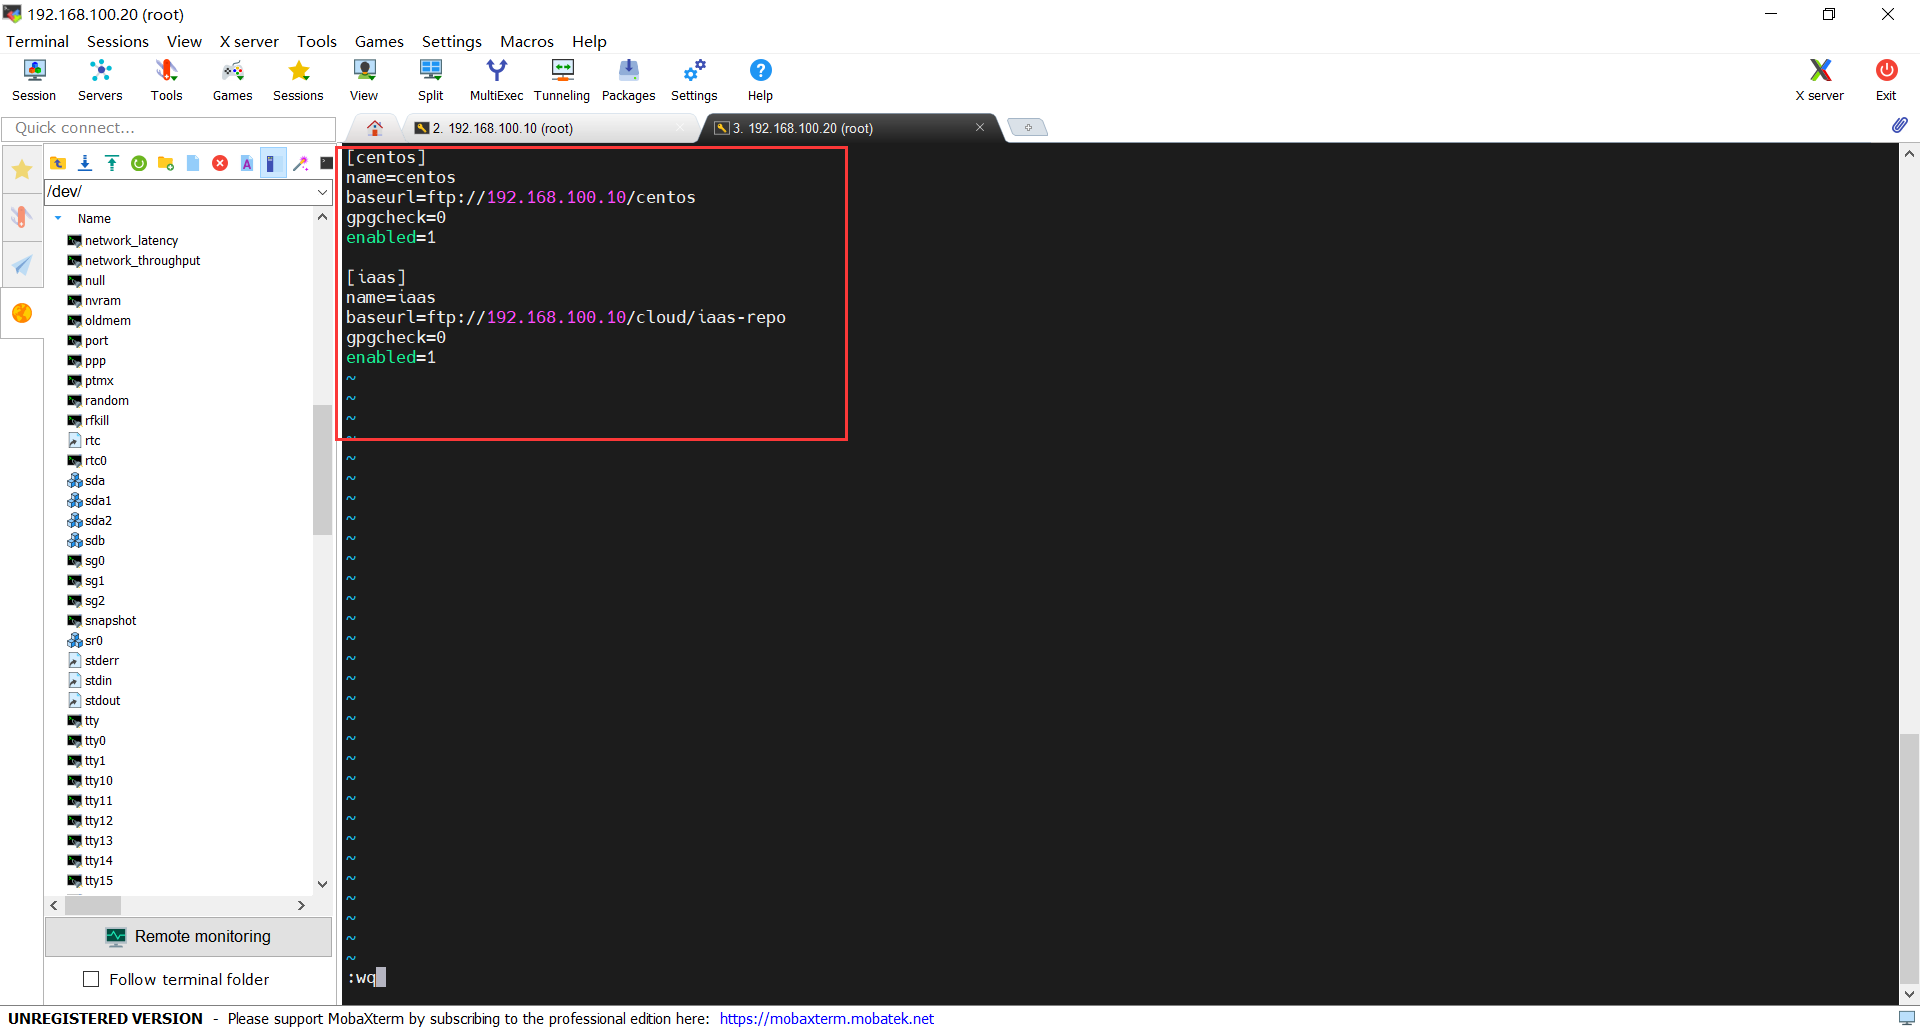1920x1030 pixels.
Task: Go to the home tab icon
Action: (x=375, y=128)
